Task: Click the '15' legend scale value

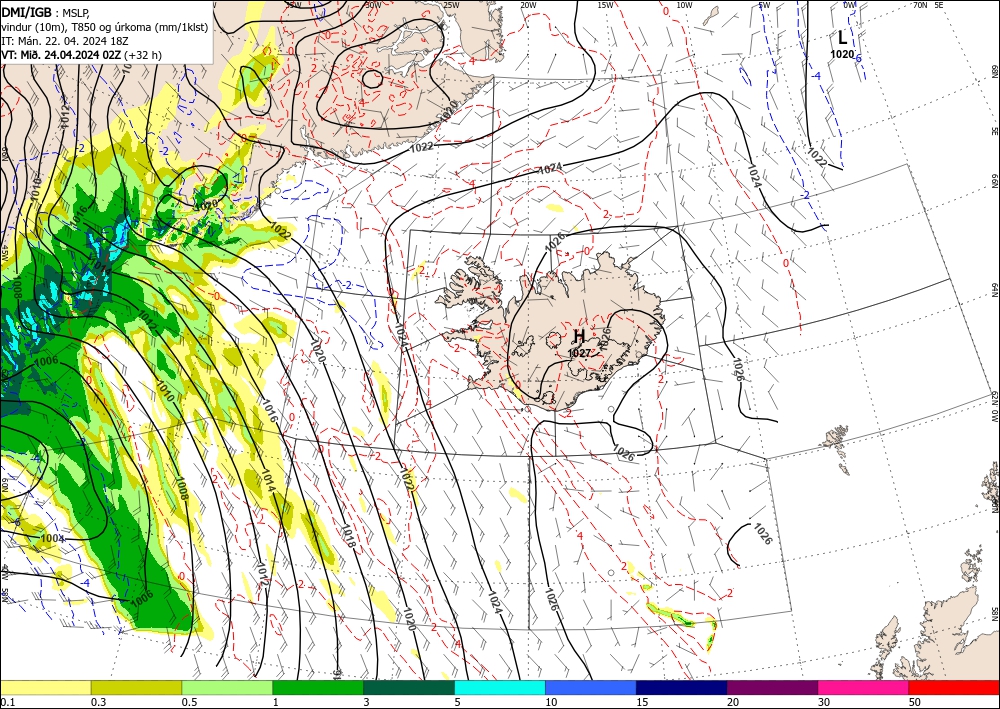Action: [x=642, y=702]
